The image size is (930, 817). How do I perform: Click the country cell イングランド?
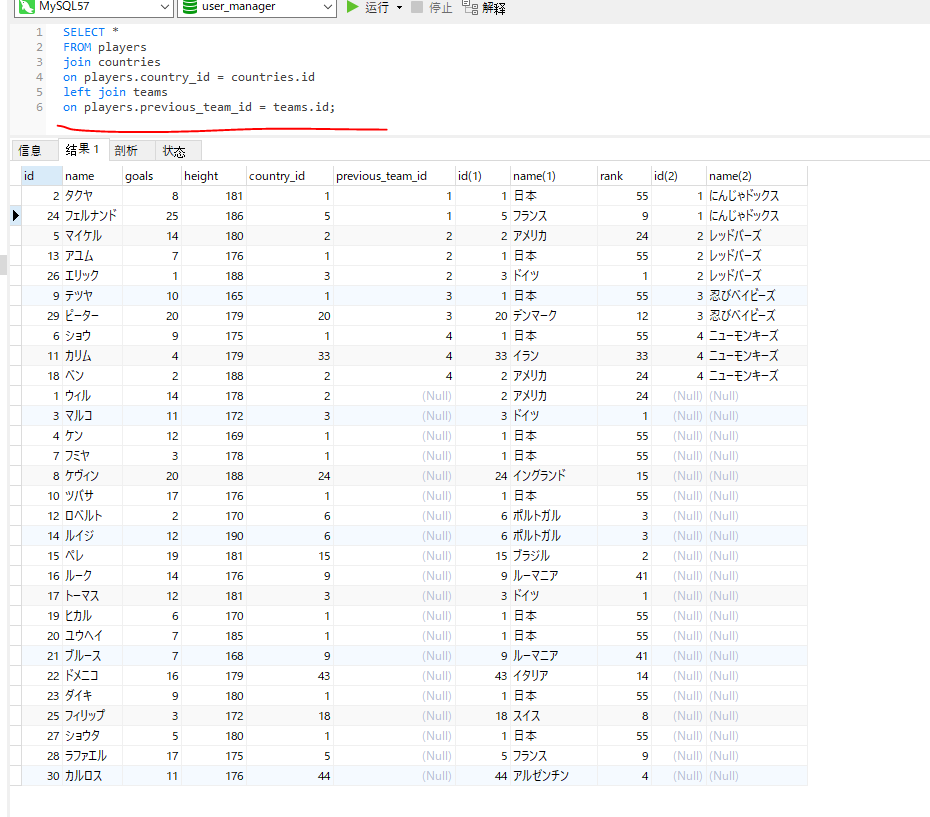(553, 476)
